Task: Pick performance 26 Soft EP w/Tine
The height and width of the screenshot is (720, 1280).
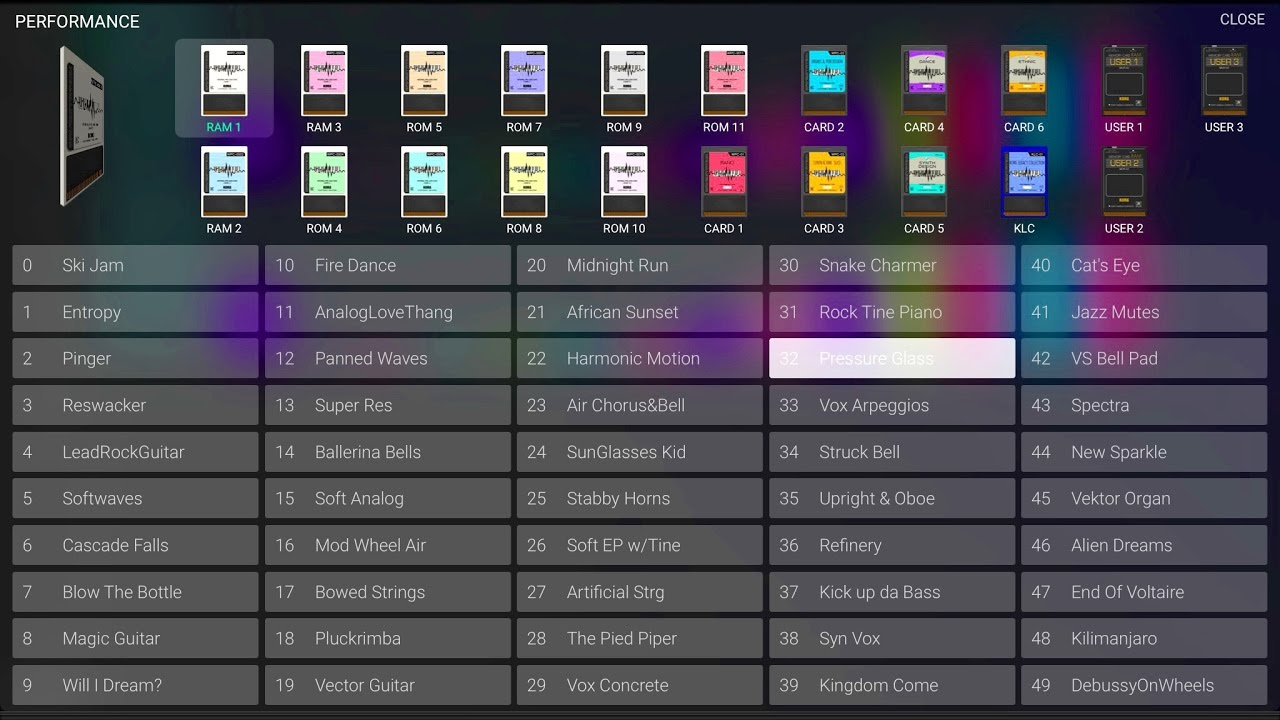Action: (x=640, y=545)
